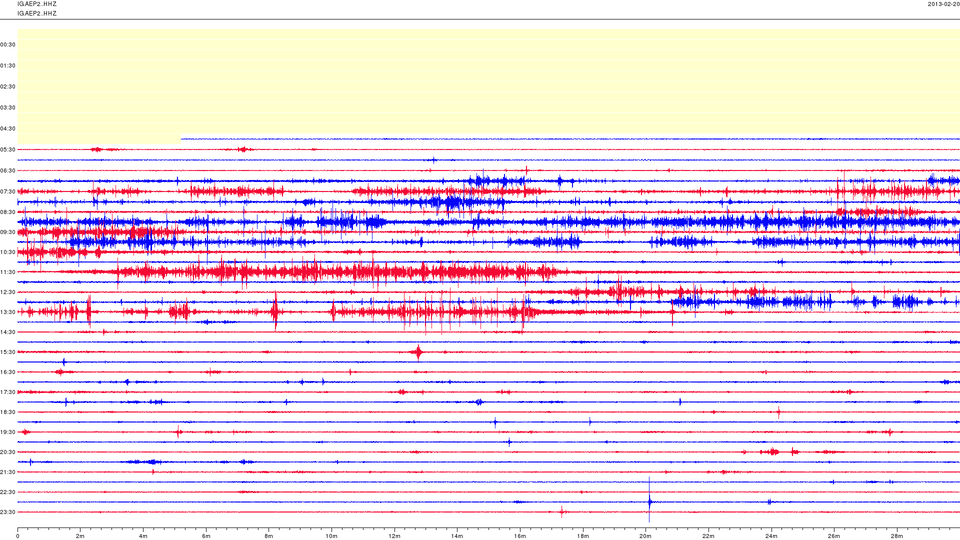Select the 2m axis tick label
The image size is (960, 540).
(x=80, y=536)
